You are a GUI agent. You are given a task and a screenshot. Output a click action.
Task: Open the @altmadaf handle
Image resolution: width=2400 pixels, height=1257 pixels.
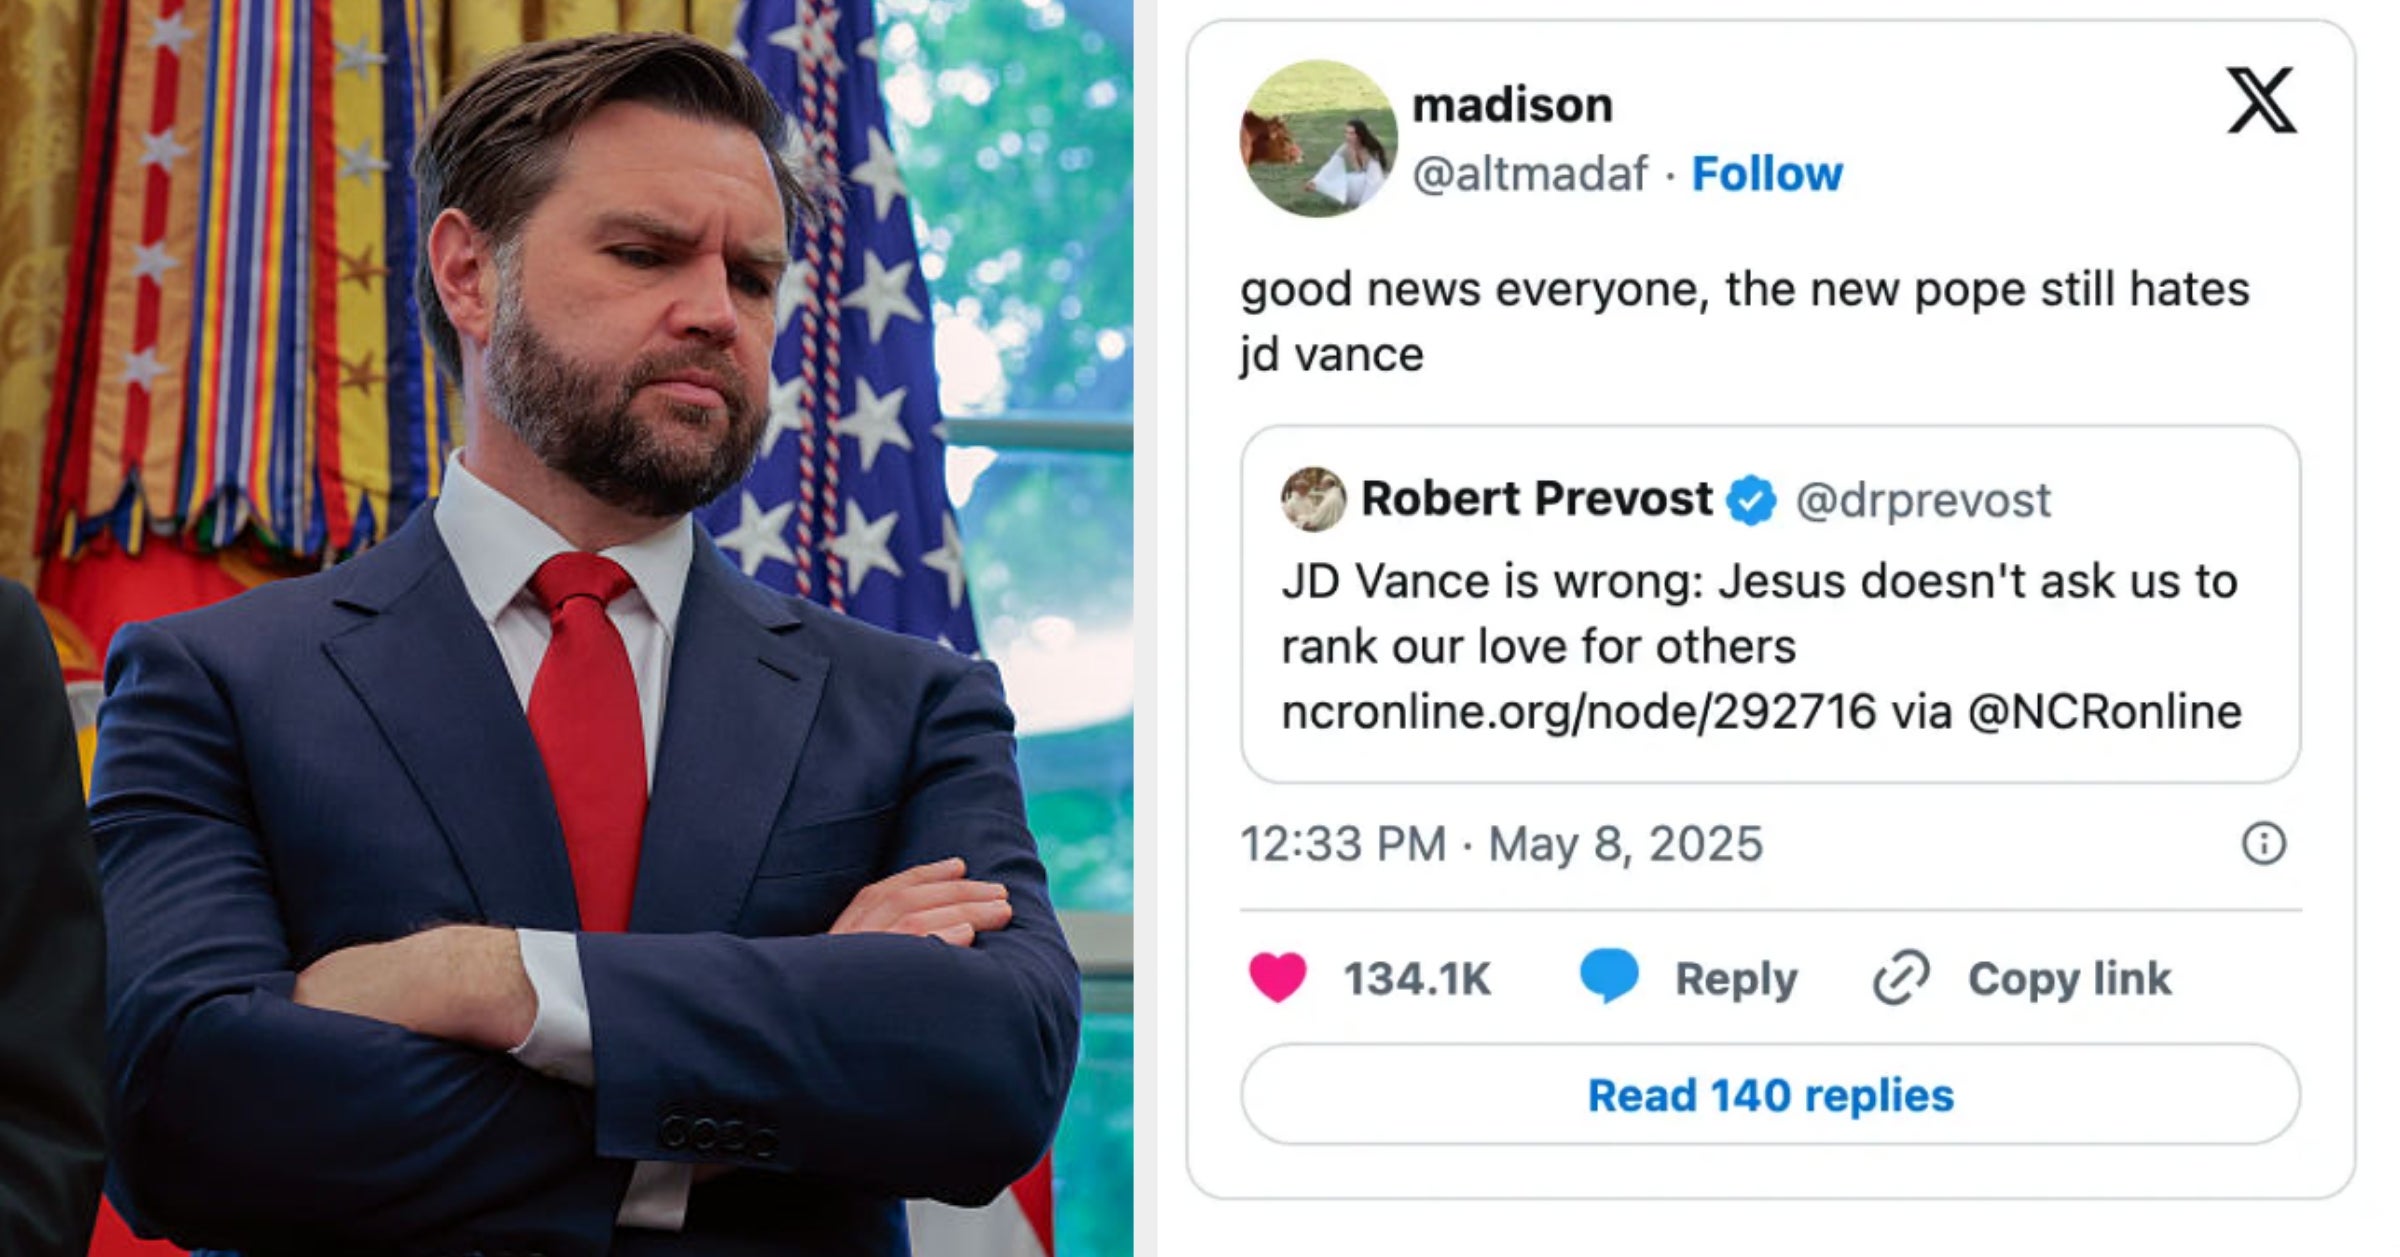1529,174
